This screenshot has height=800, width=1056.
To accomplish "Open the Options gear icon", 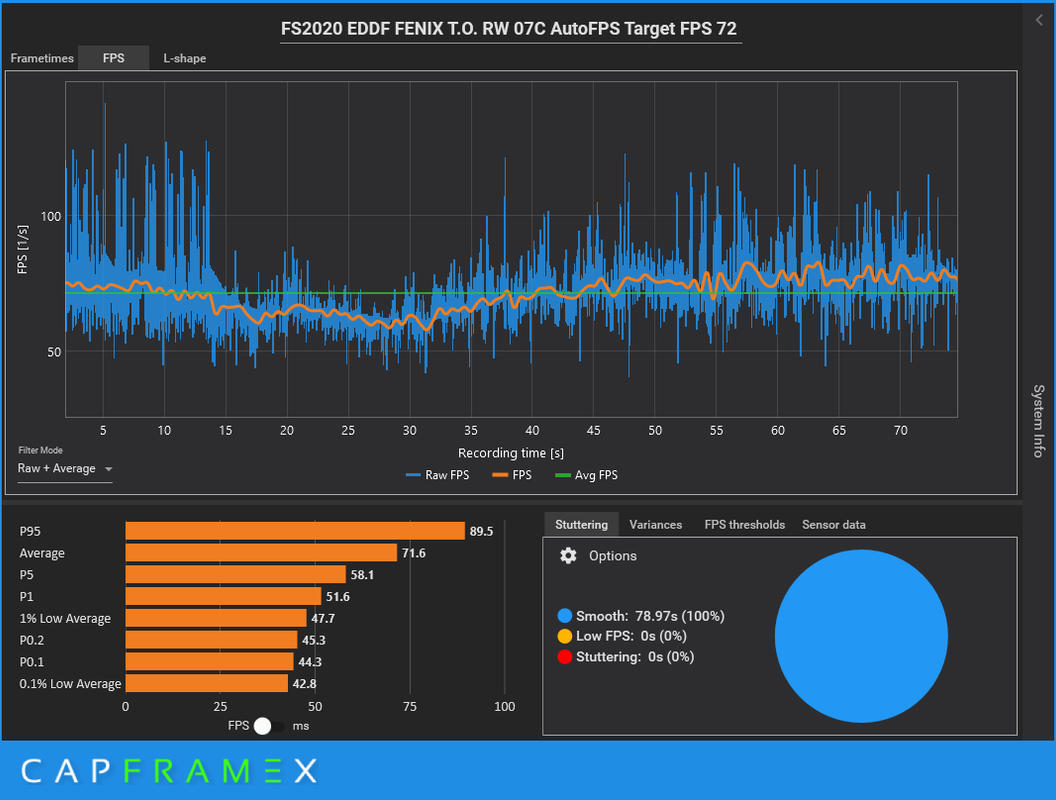I will pos(568,556).
